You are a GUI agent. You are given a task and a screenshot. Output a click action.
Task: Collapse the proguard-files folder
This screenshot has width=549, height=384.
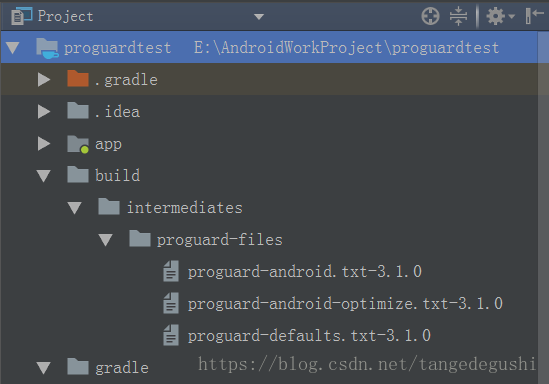[x=105, y=240]
